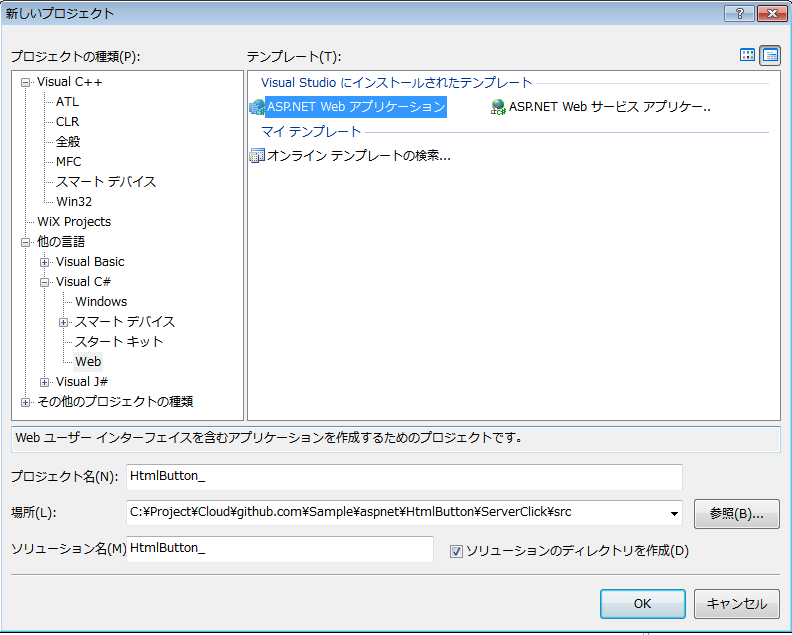Select 全般 under Visual C++
The height and width of the screenshot is (635, 792).
(68, 141)
